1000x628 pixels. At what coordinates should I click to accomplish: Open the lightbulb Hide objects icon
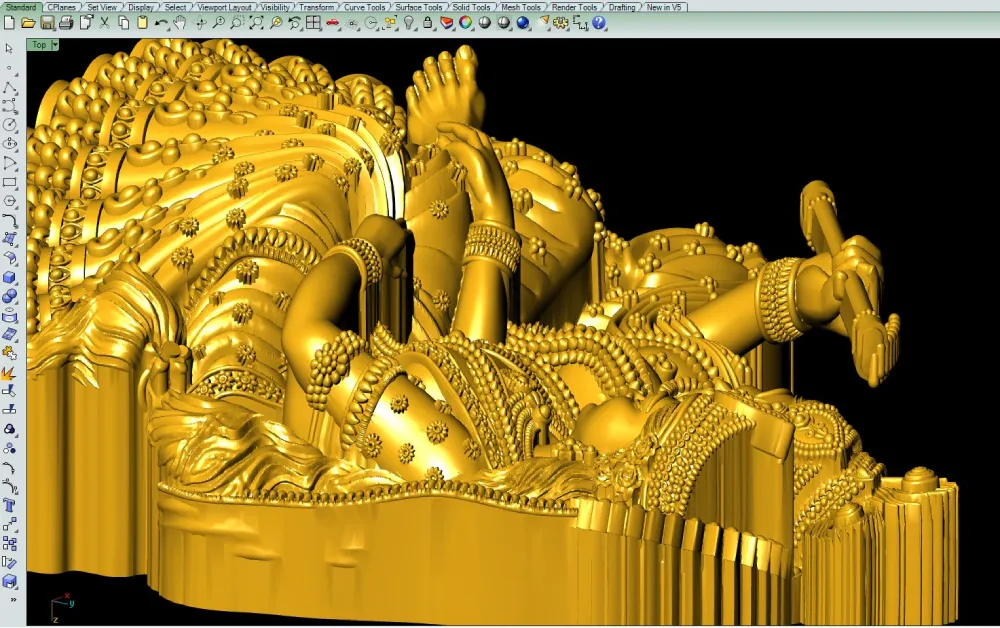(409, 23)
